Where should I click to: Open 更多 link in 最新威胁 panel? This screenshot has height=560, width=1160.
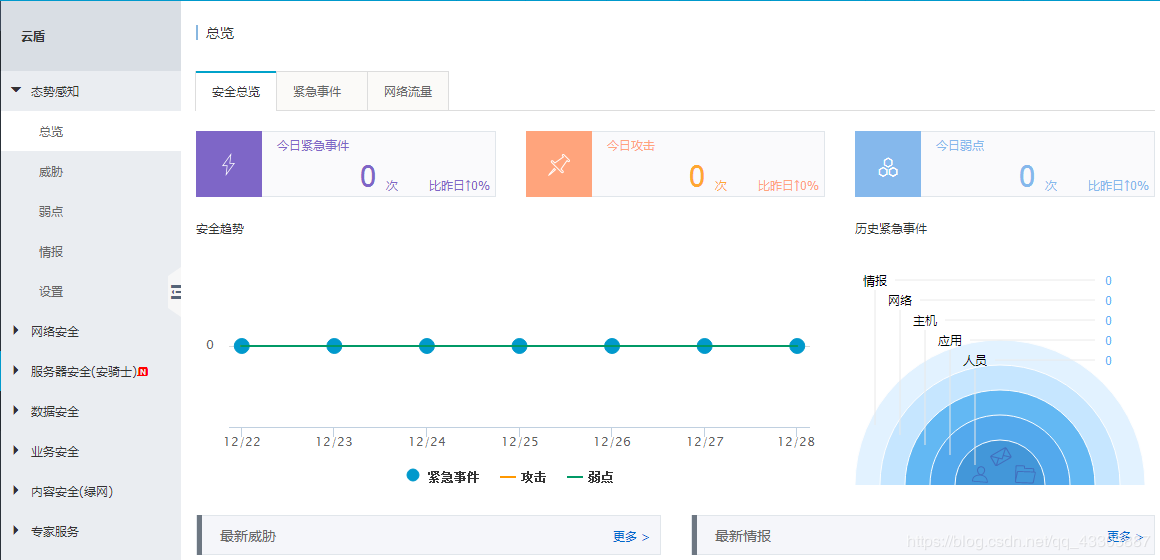click(x=631, y=537)
